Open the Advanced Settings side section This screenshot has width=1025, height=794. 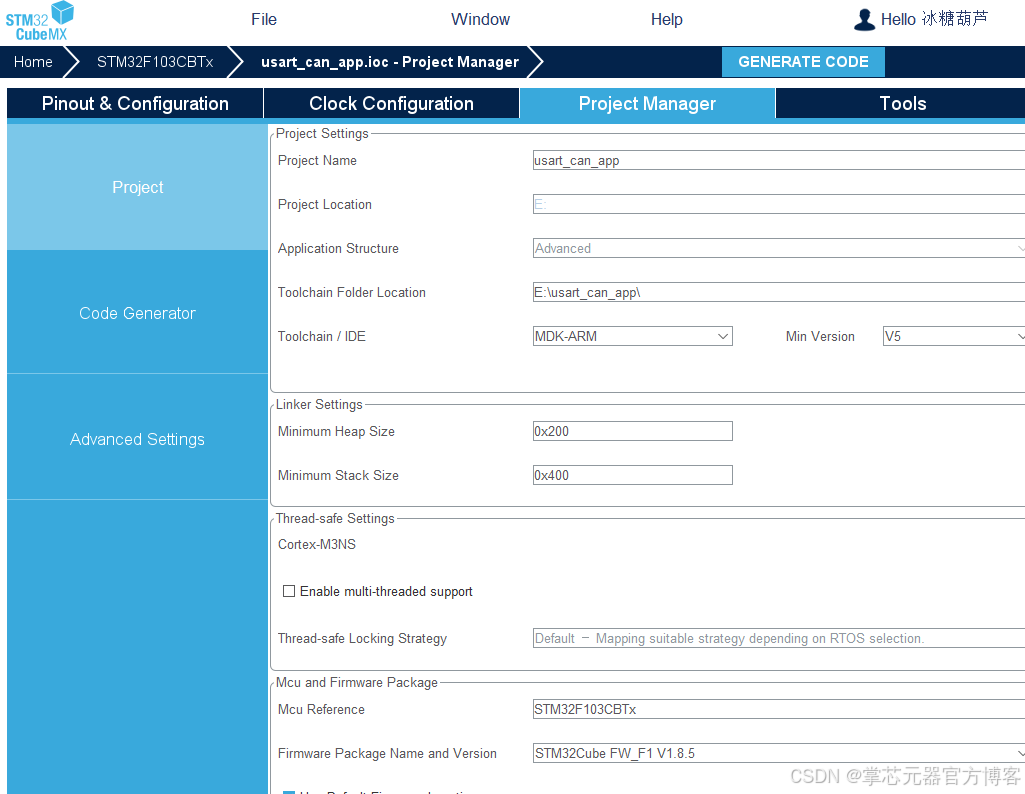point(137,439)
